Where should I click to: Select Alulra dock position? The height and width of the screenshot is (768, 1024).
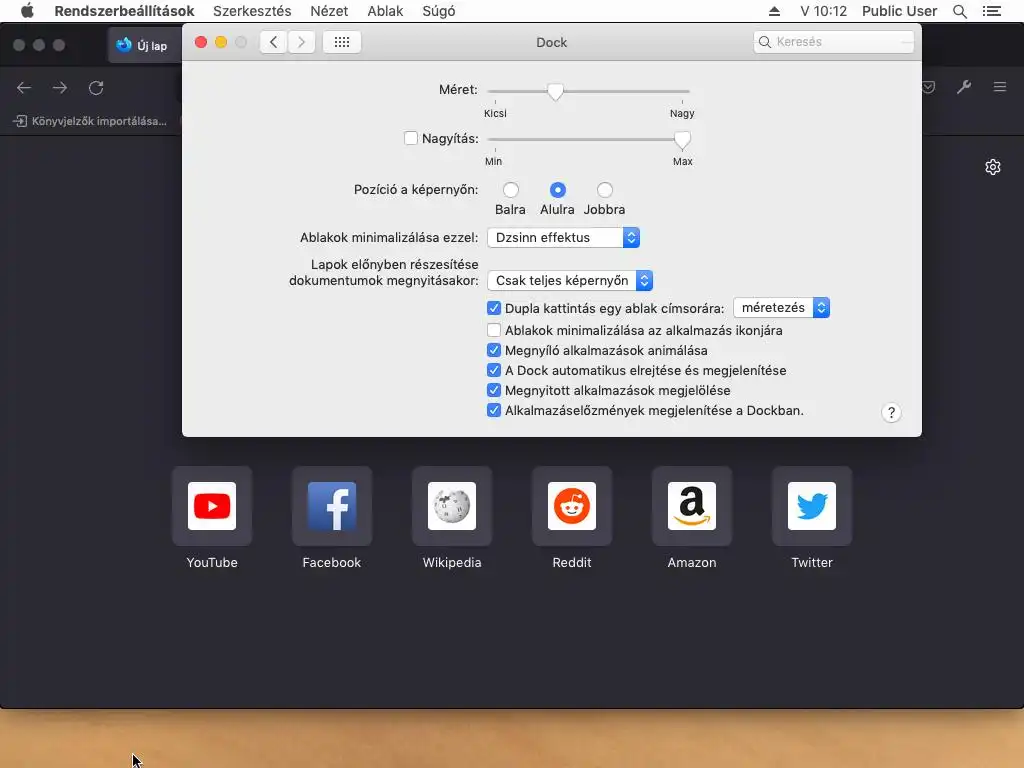[558, 190]
